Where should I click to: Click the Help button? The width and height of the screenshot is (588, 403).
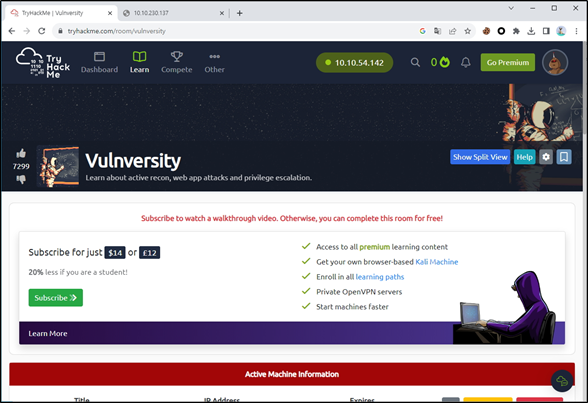[524, 157]
